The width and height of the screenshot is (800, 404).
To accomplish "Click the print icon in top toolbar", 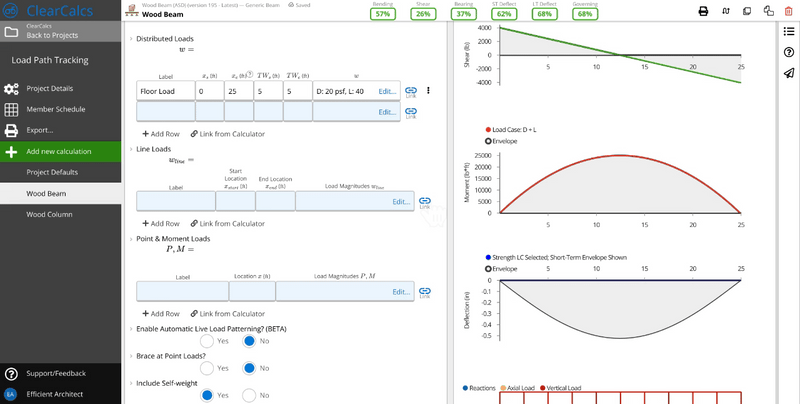I will (x=703, y=11).
